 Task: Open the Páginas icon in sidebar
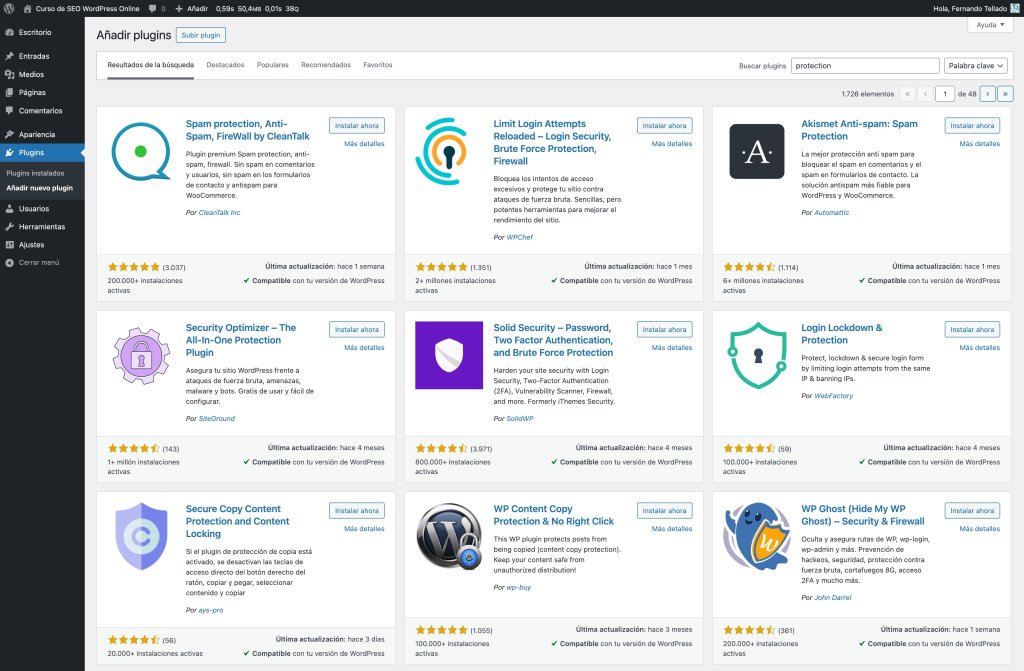coord(9,93)
